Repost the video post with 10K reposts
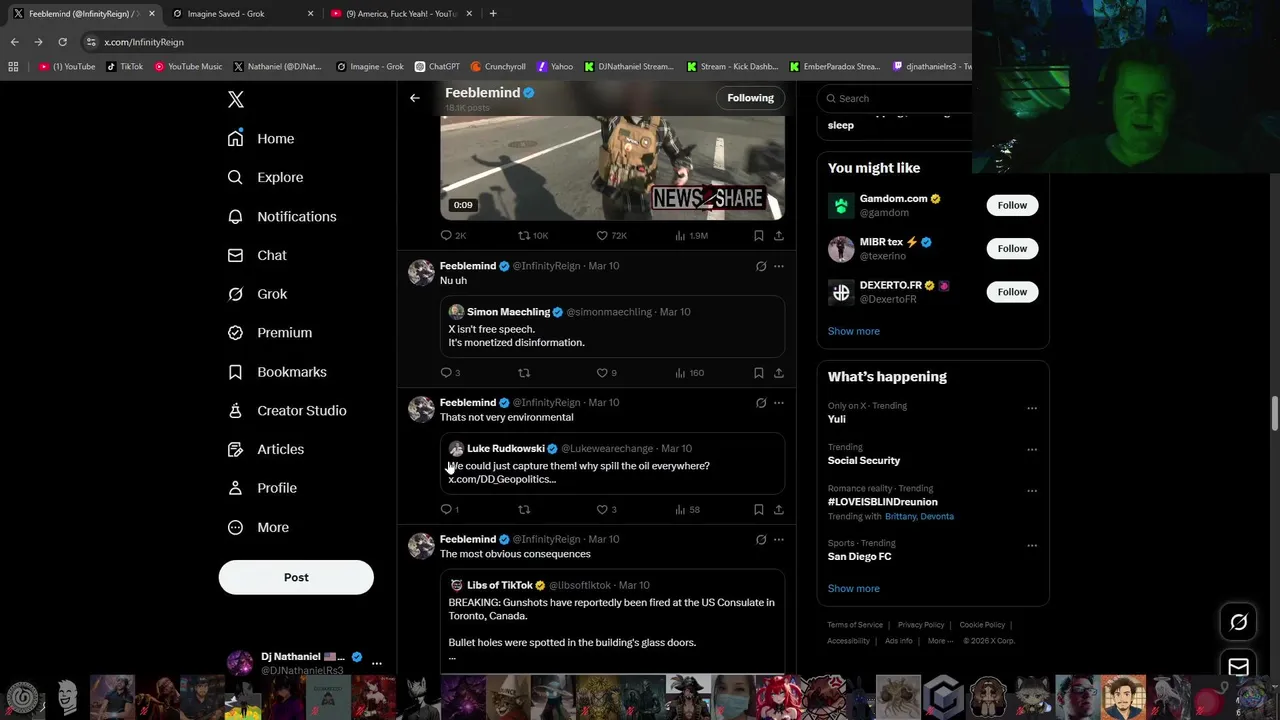 click(x=532, y=235)
